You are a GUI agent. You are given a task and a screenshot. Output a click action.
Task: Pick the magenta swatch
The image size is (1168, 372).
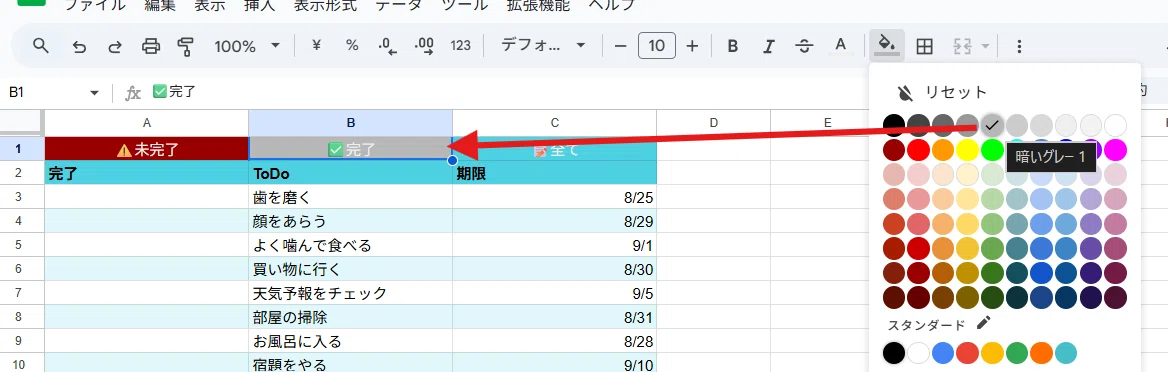coord(1115,149)
